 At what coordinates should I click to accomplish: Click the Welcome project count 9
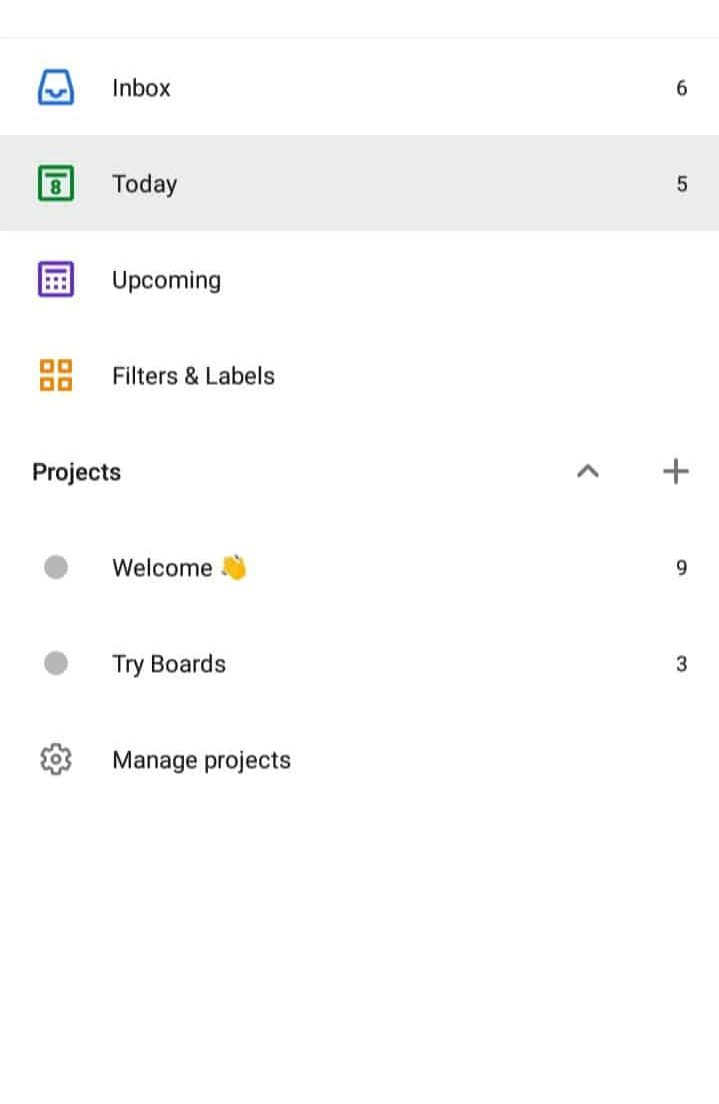pyautogui.click(x=682, y=567)
